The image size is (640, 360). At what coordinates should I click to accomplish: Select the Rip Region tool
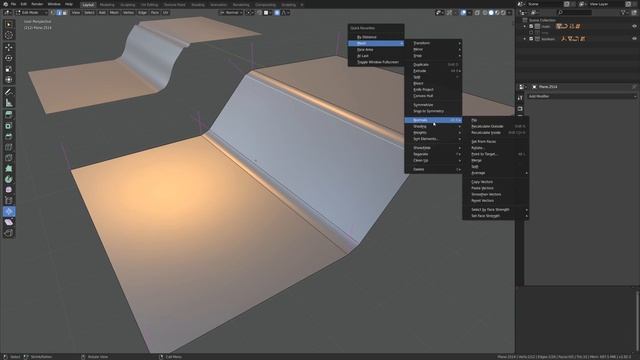[x=9, y=233]
